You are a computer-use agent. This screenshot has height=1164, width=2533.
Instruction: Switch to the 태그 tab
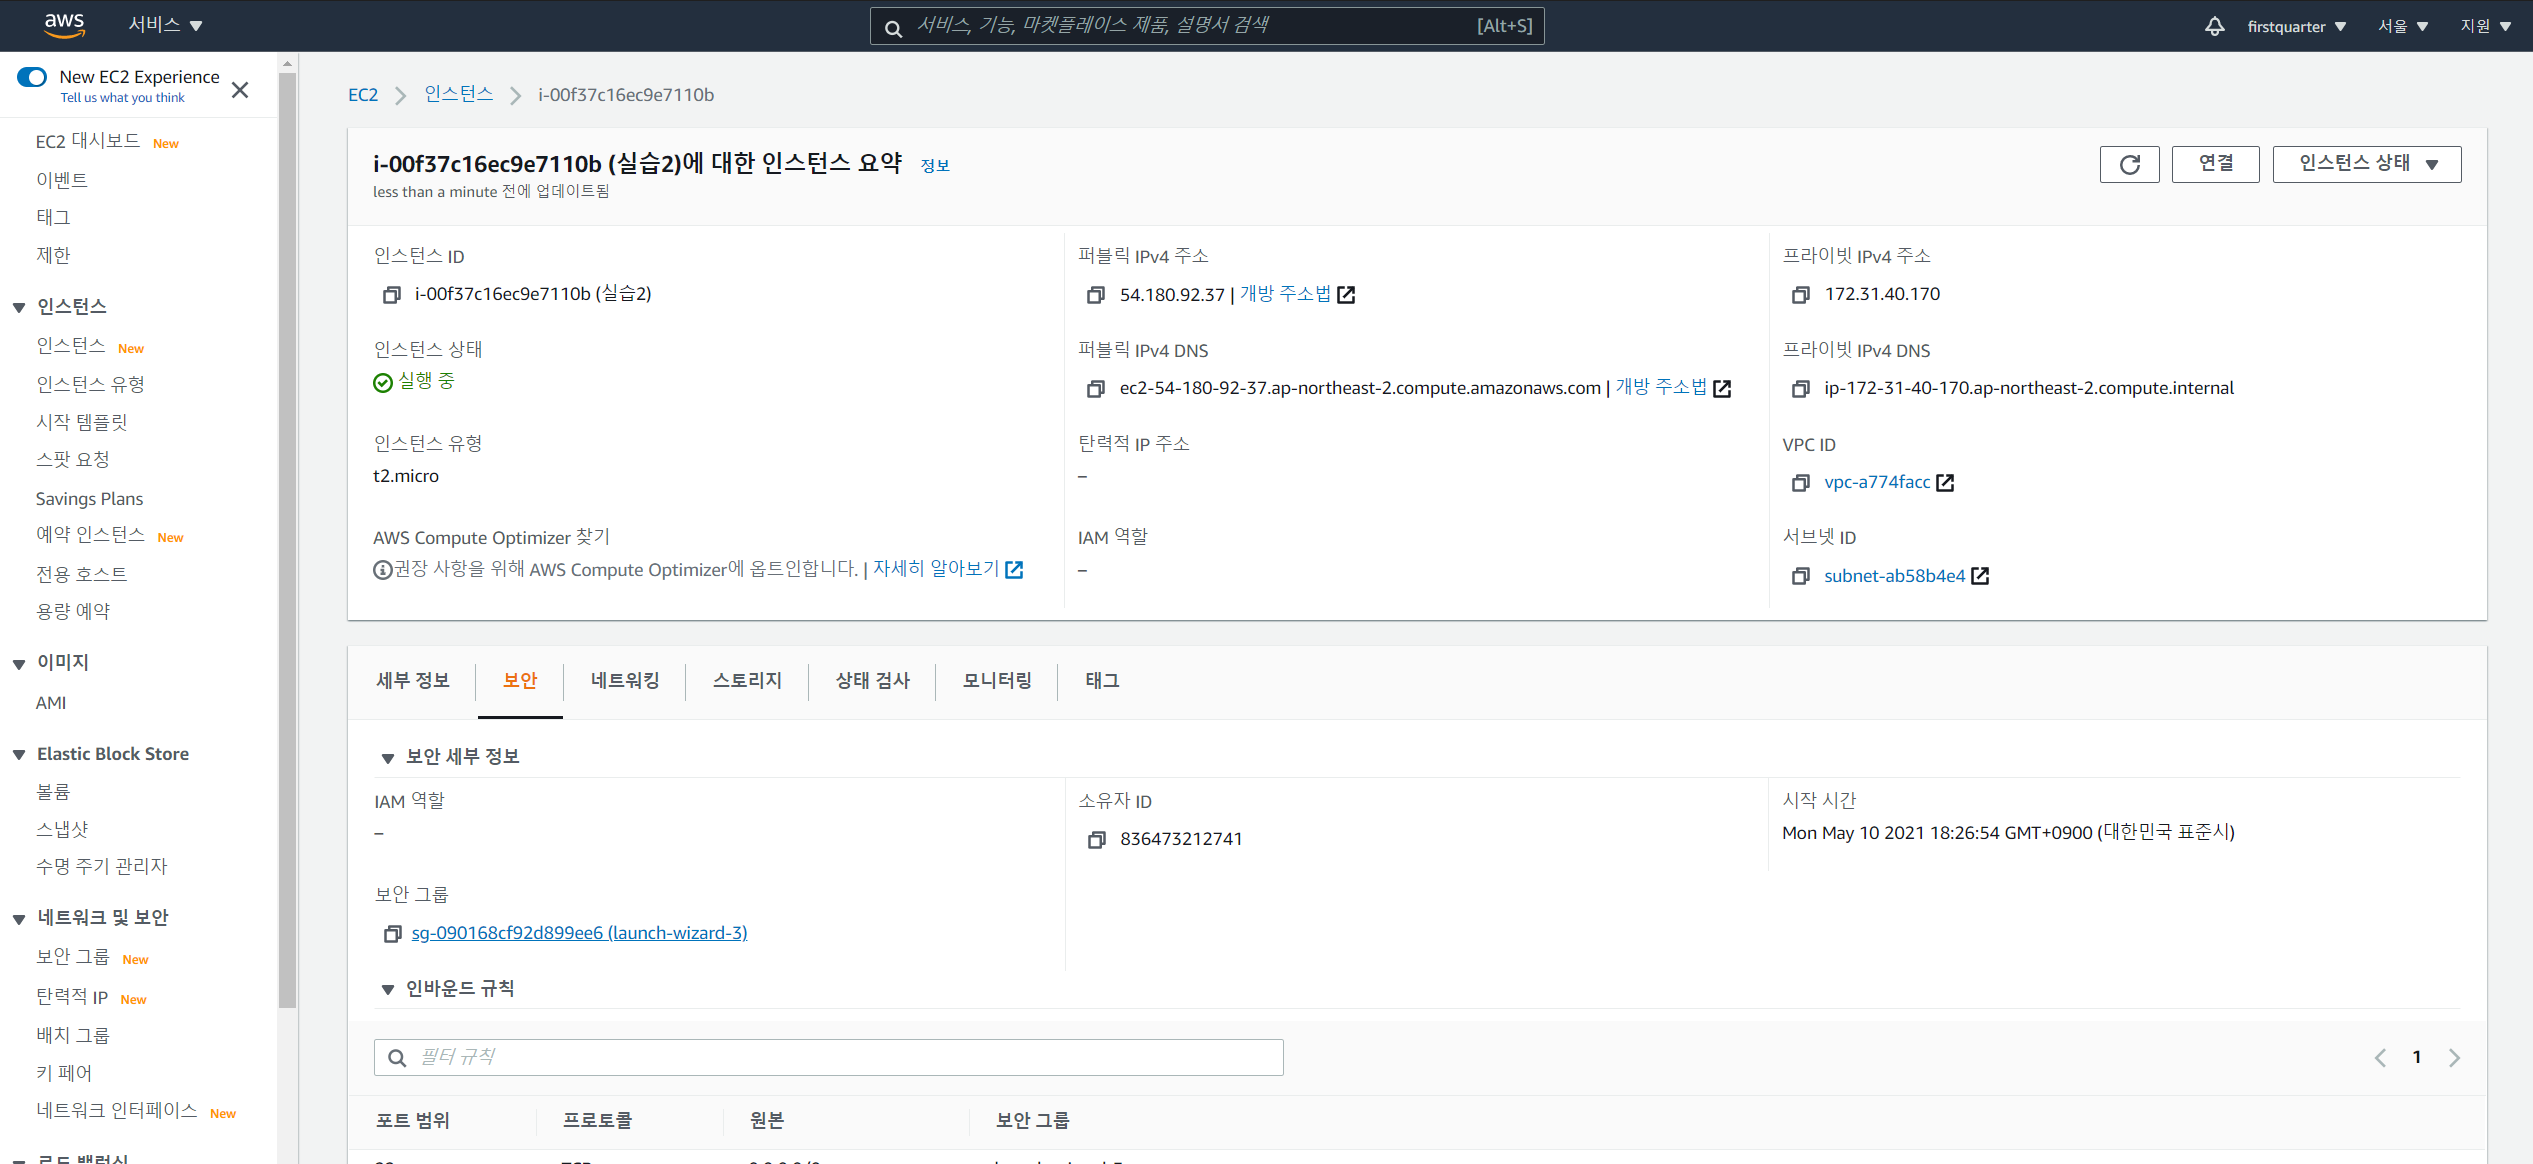click(1102, 681)
